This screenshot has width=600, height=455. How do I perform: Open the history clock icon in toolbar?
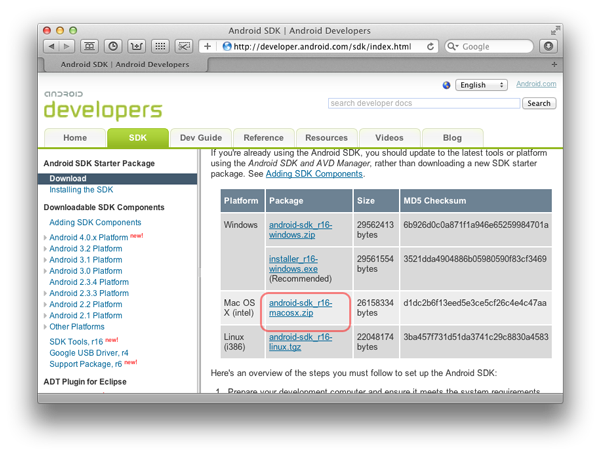point(113,46)
